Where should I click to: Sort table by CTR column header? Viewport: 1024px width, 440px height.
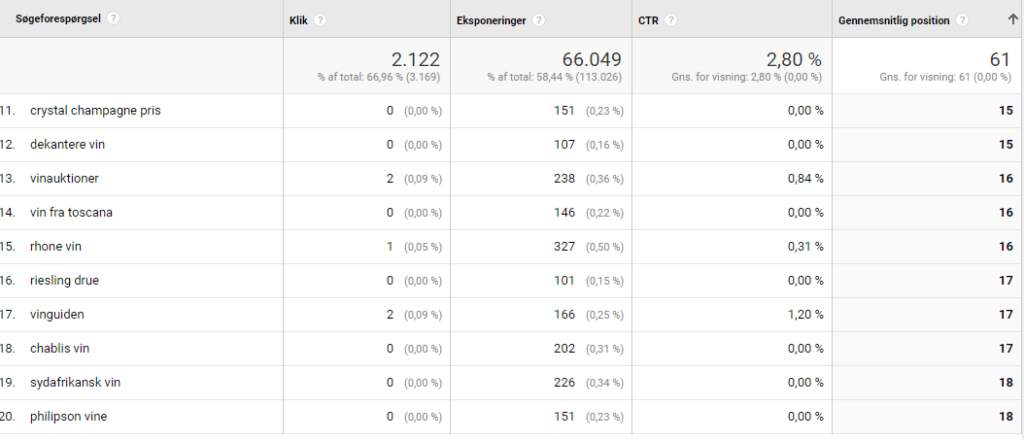[x=648, y=20]
